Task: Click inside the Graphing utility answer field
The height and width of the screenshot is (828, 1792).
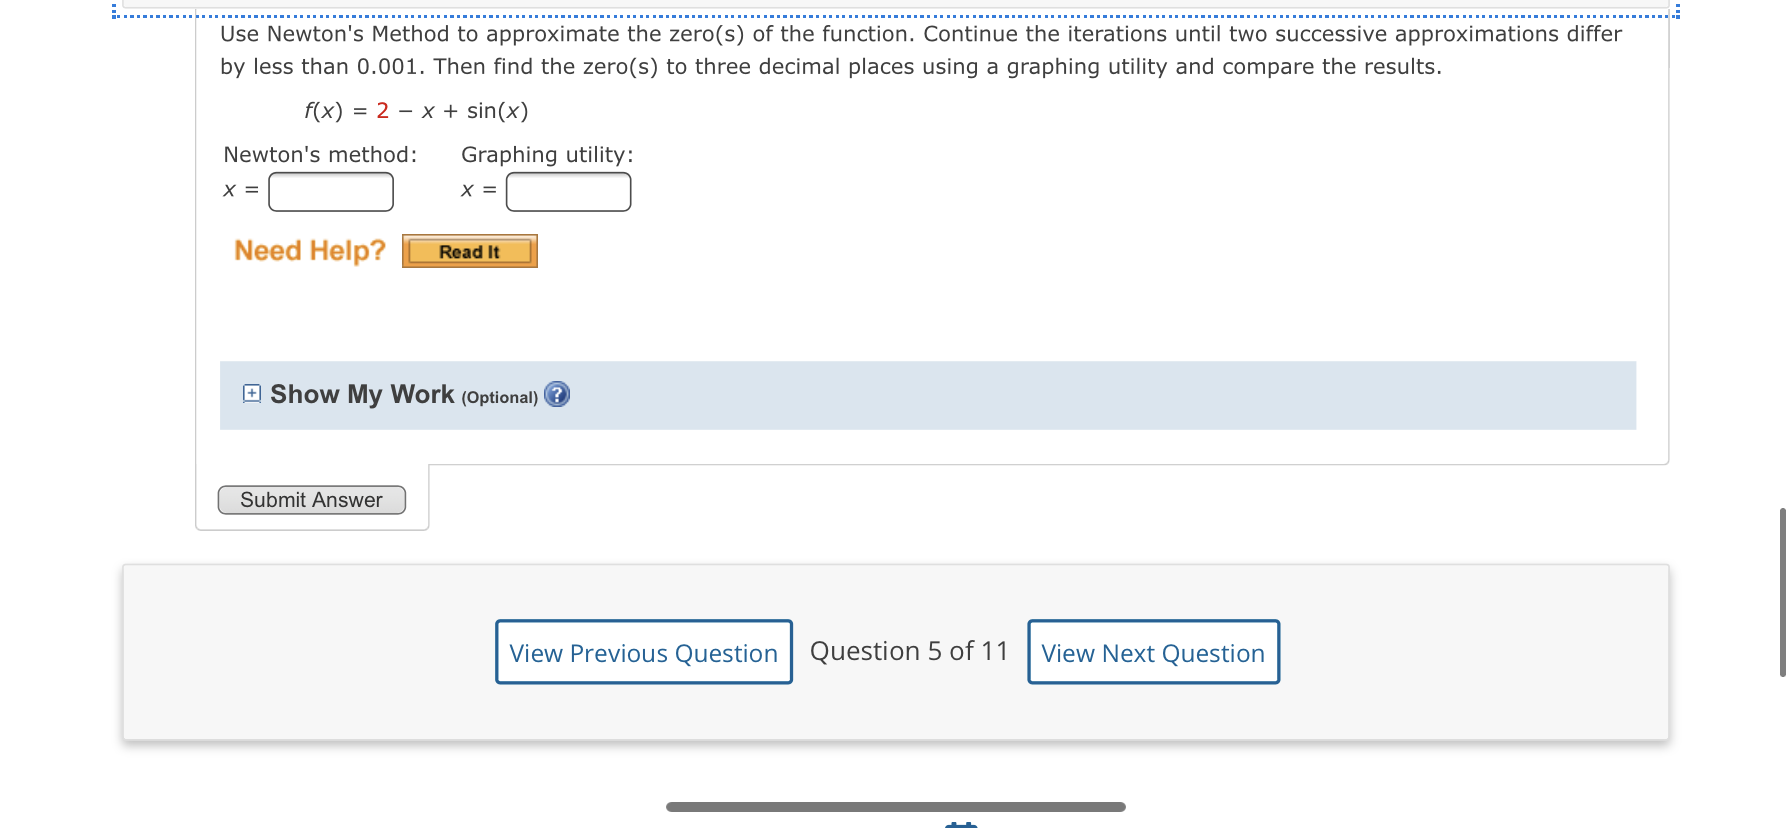Action: point(568,191)
